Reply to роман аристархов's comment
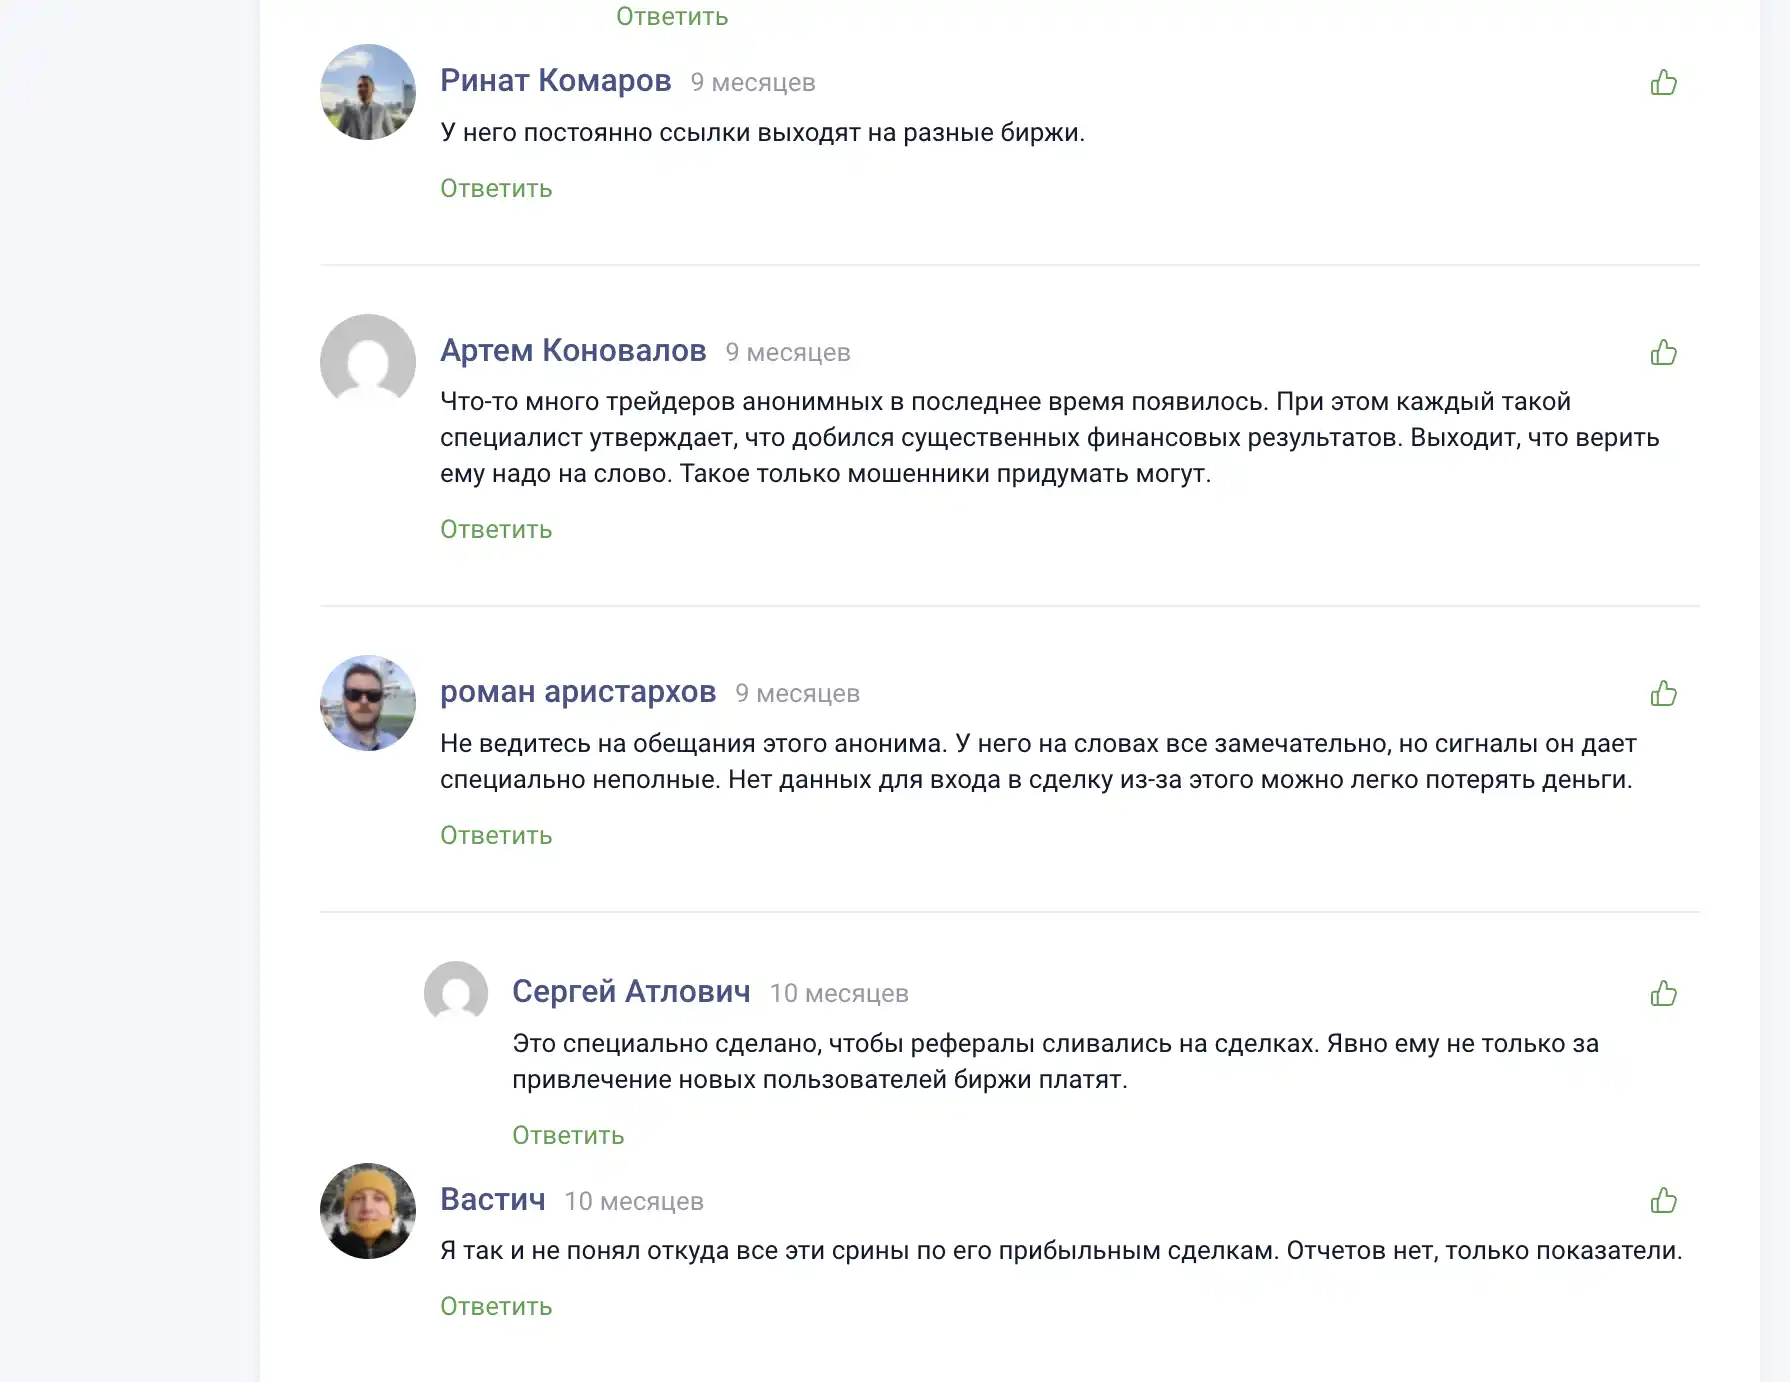 pos(496,836)
